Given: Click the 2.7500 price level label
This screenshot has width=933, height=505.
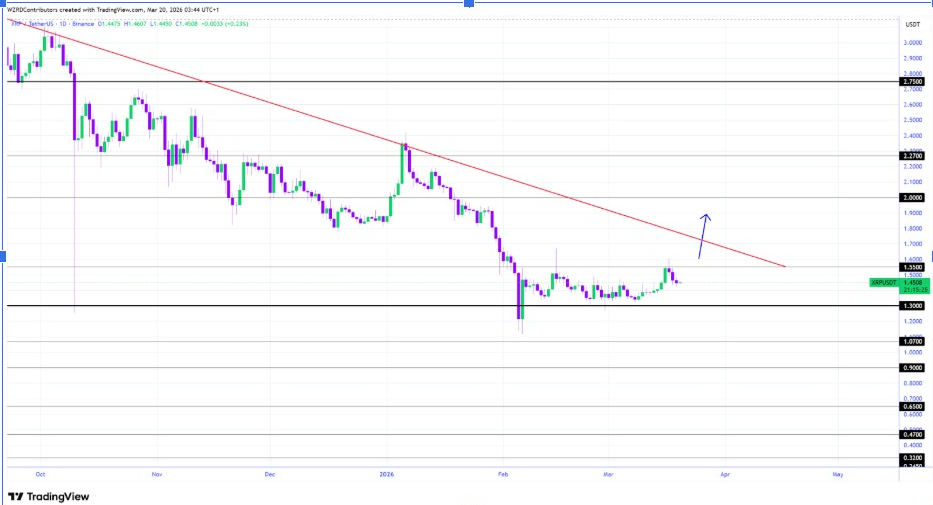Looking at the screenshot, I should 911,83.
